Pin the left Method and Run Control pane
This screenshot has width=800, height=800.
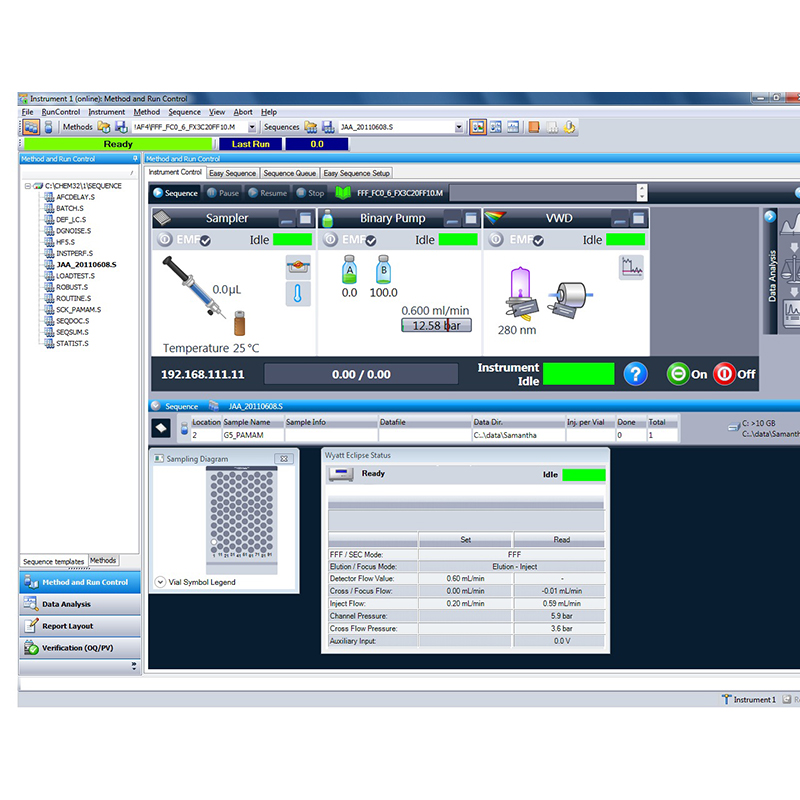(x=135, y=159)
